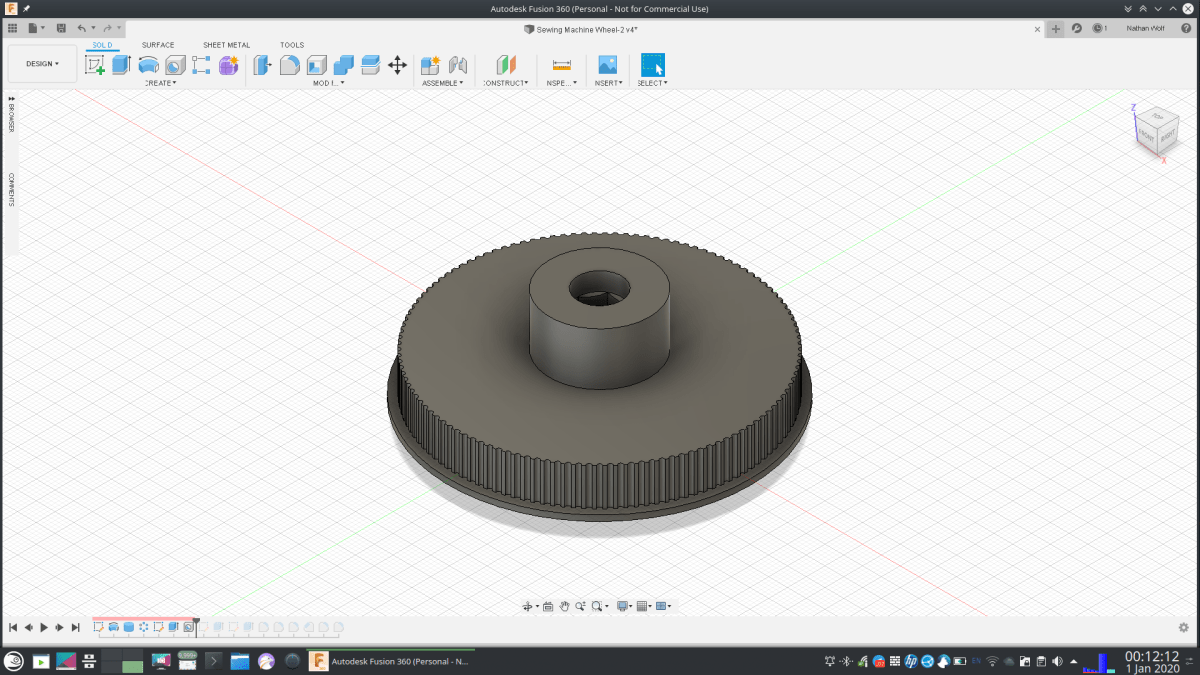Redo the last undone action
Viewport: 1200px width, 675px height.
107,28
